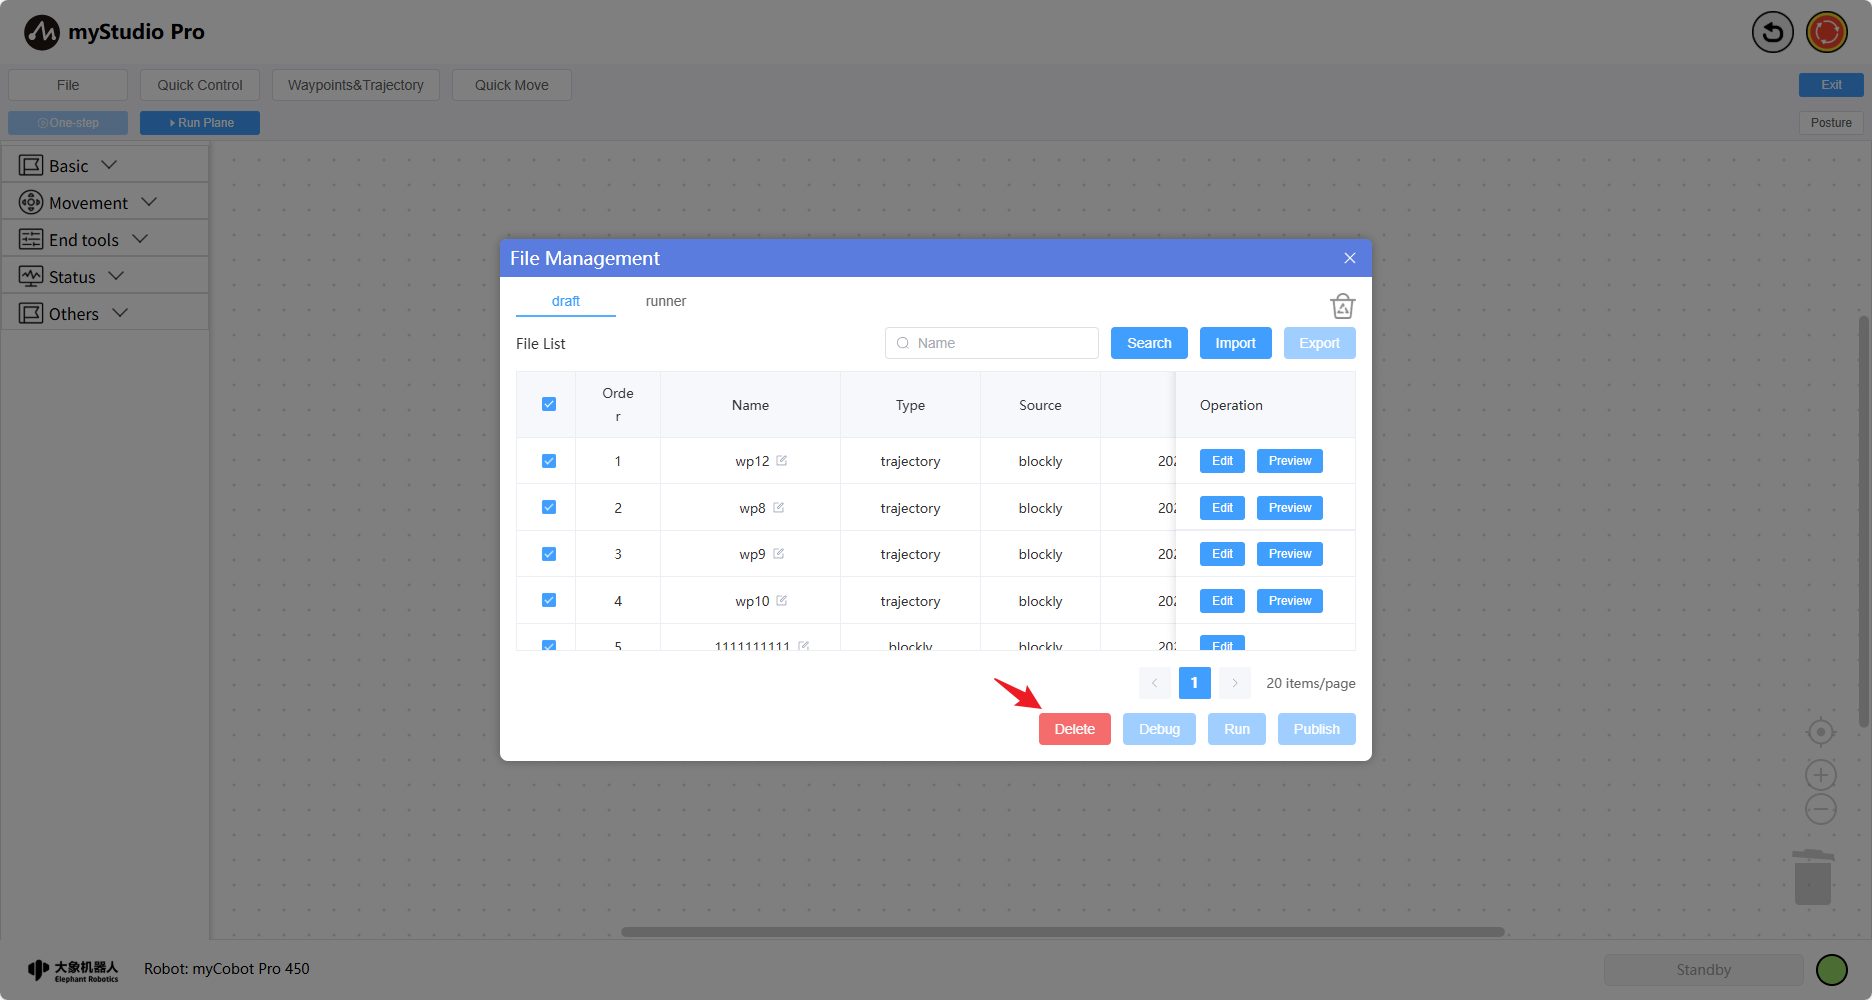
Task: Toggle the checkbox for row wp10
Action: point(549,601)
